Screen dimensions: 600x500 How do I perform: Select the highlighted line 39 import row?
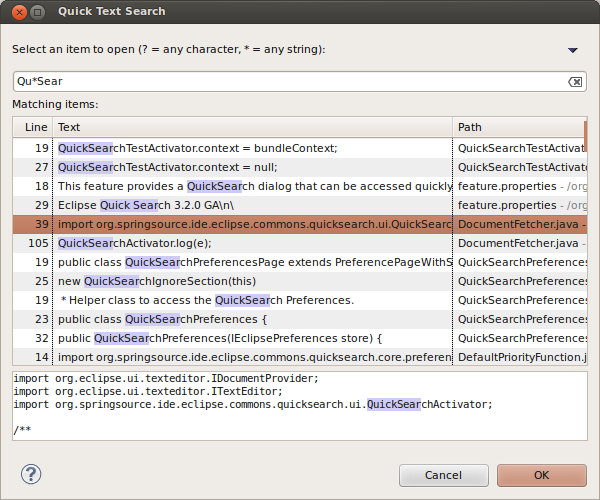(300, 224)
